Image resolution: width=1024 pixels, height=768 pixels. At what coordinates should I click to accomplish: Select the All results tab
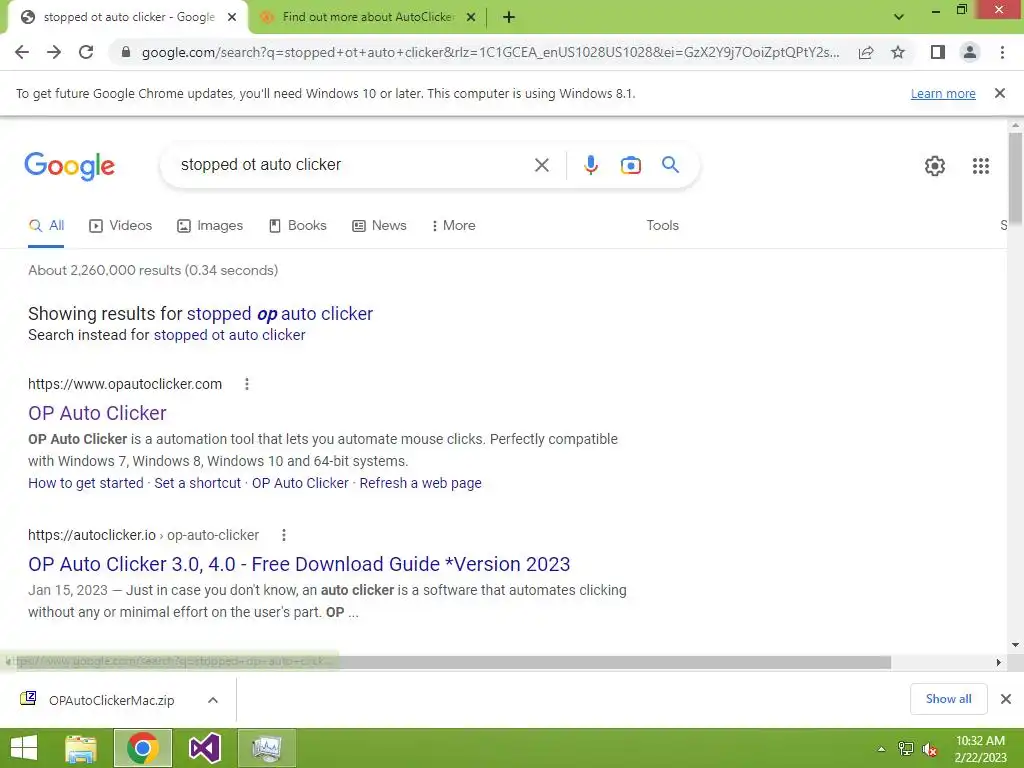(x=46, y=226)
